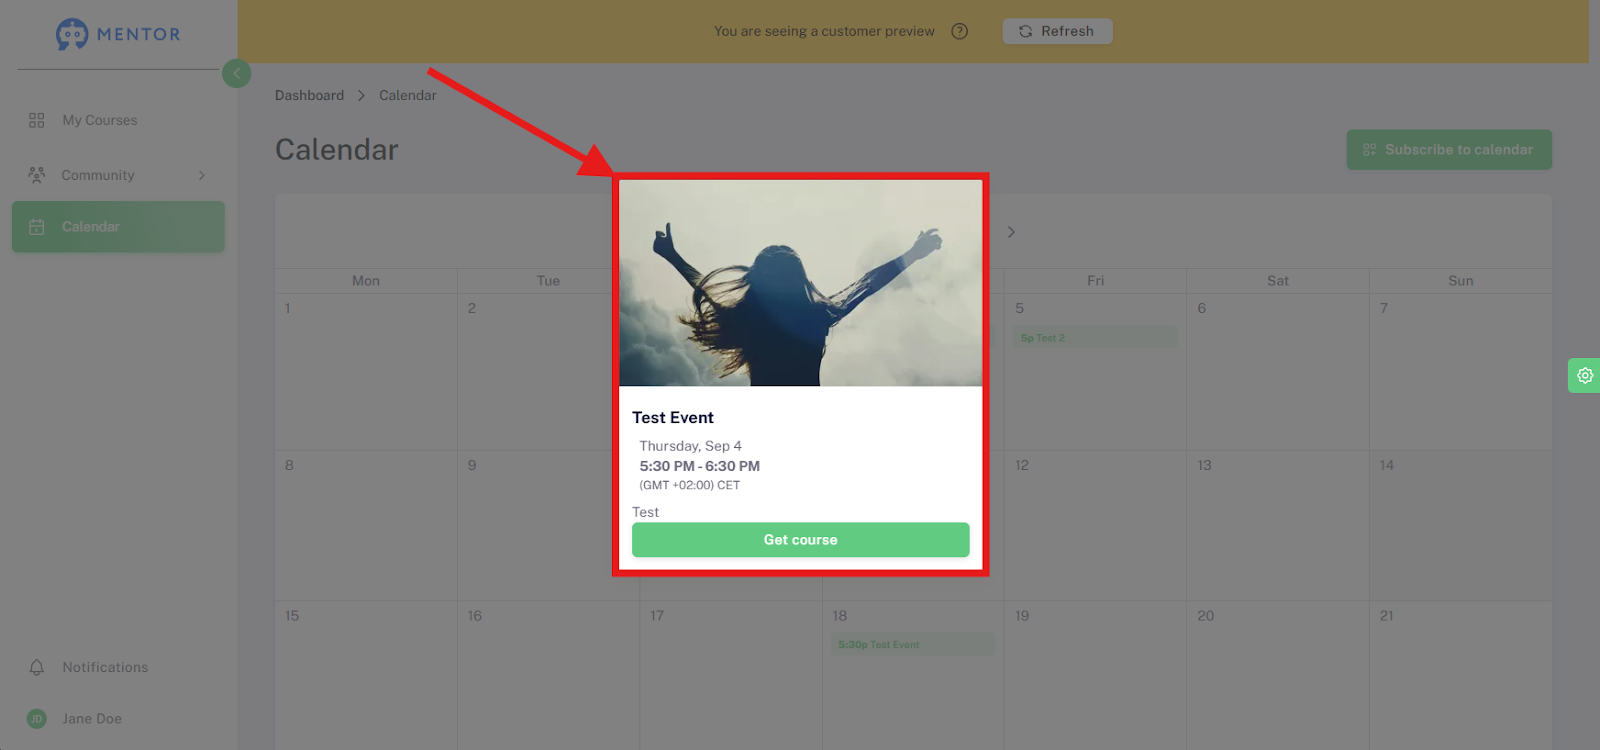The image size is (1600, 750).
Task: Open the Sp Test 2 event
Action: pyautogui.click(x=1095, y=338)
